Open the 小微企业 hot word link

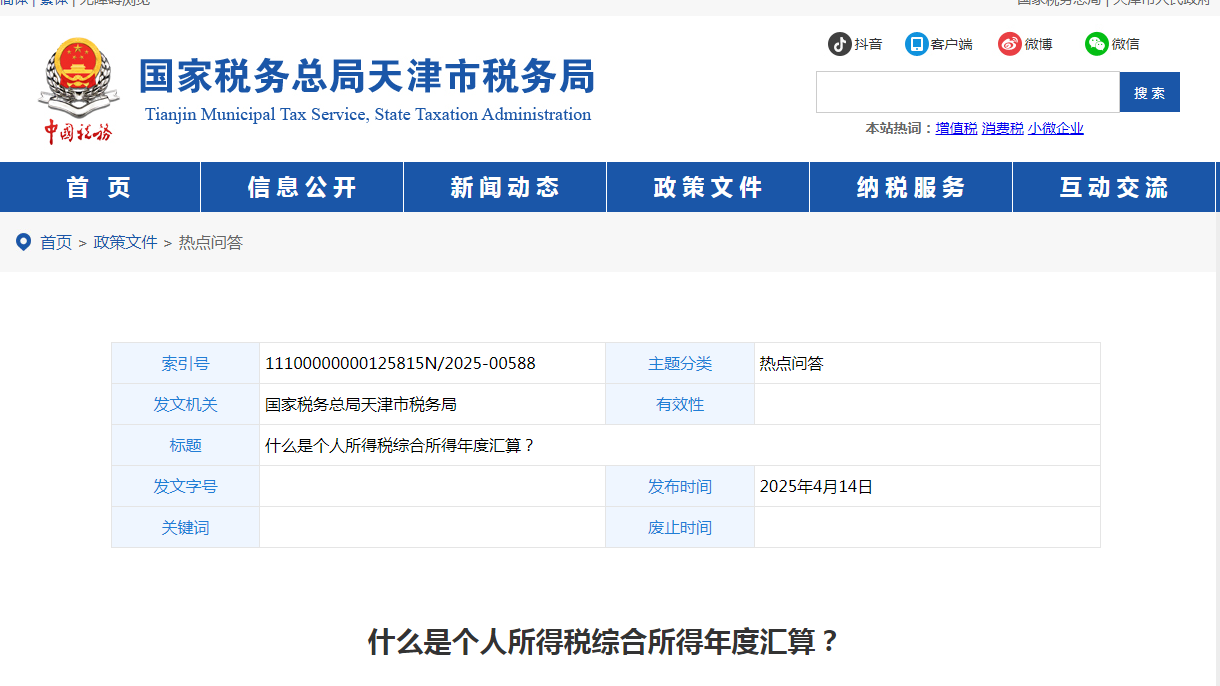click(x=1055, y=128)
